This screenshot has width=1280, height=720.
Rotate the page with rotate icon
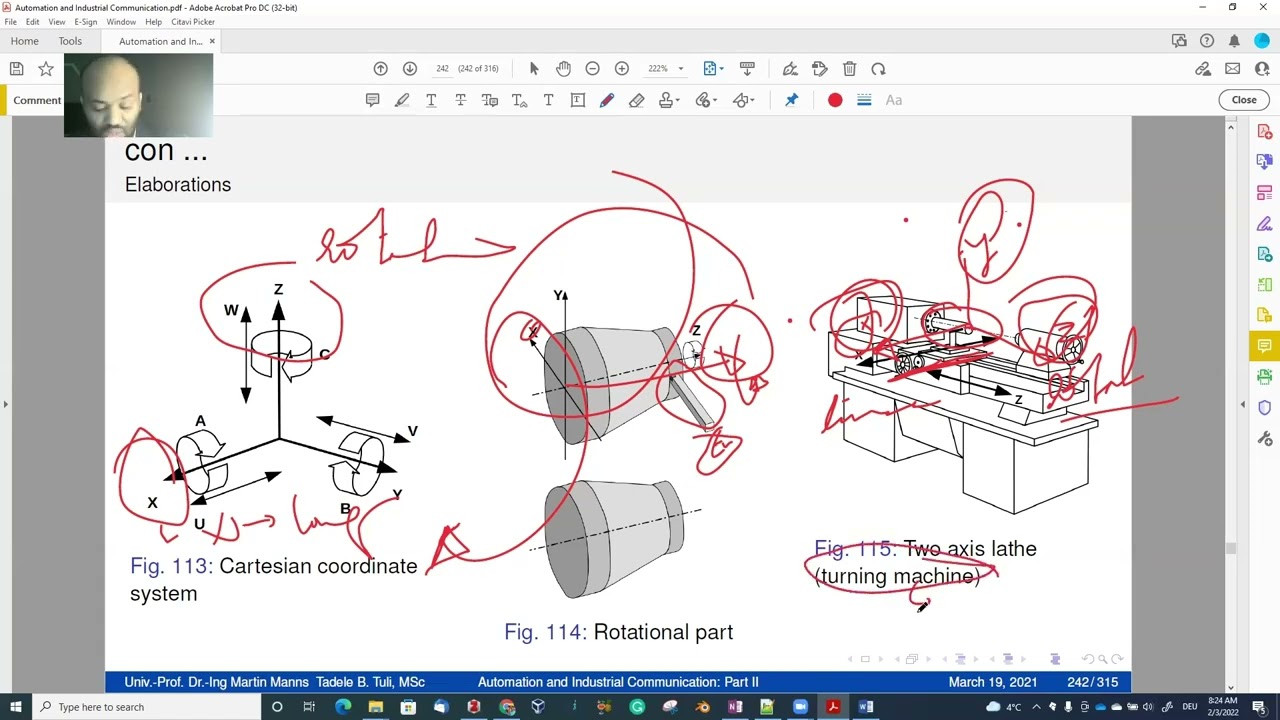click(x=878, y=69)
